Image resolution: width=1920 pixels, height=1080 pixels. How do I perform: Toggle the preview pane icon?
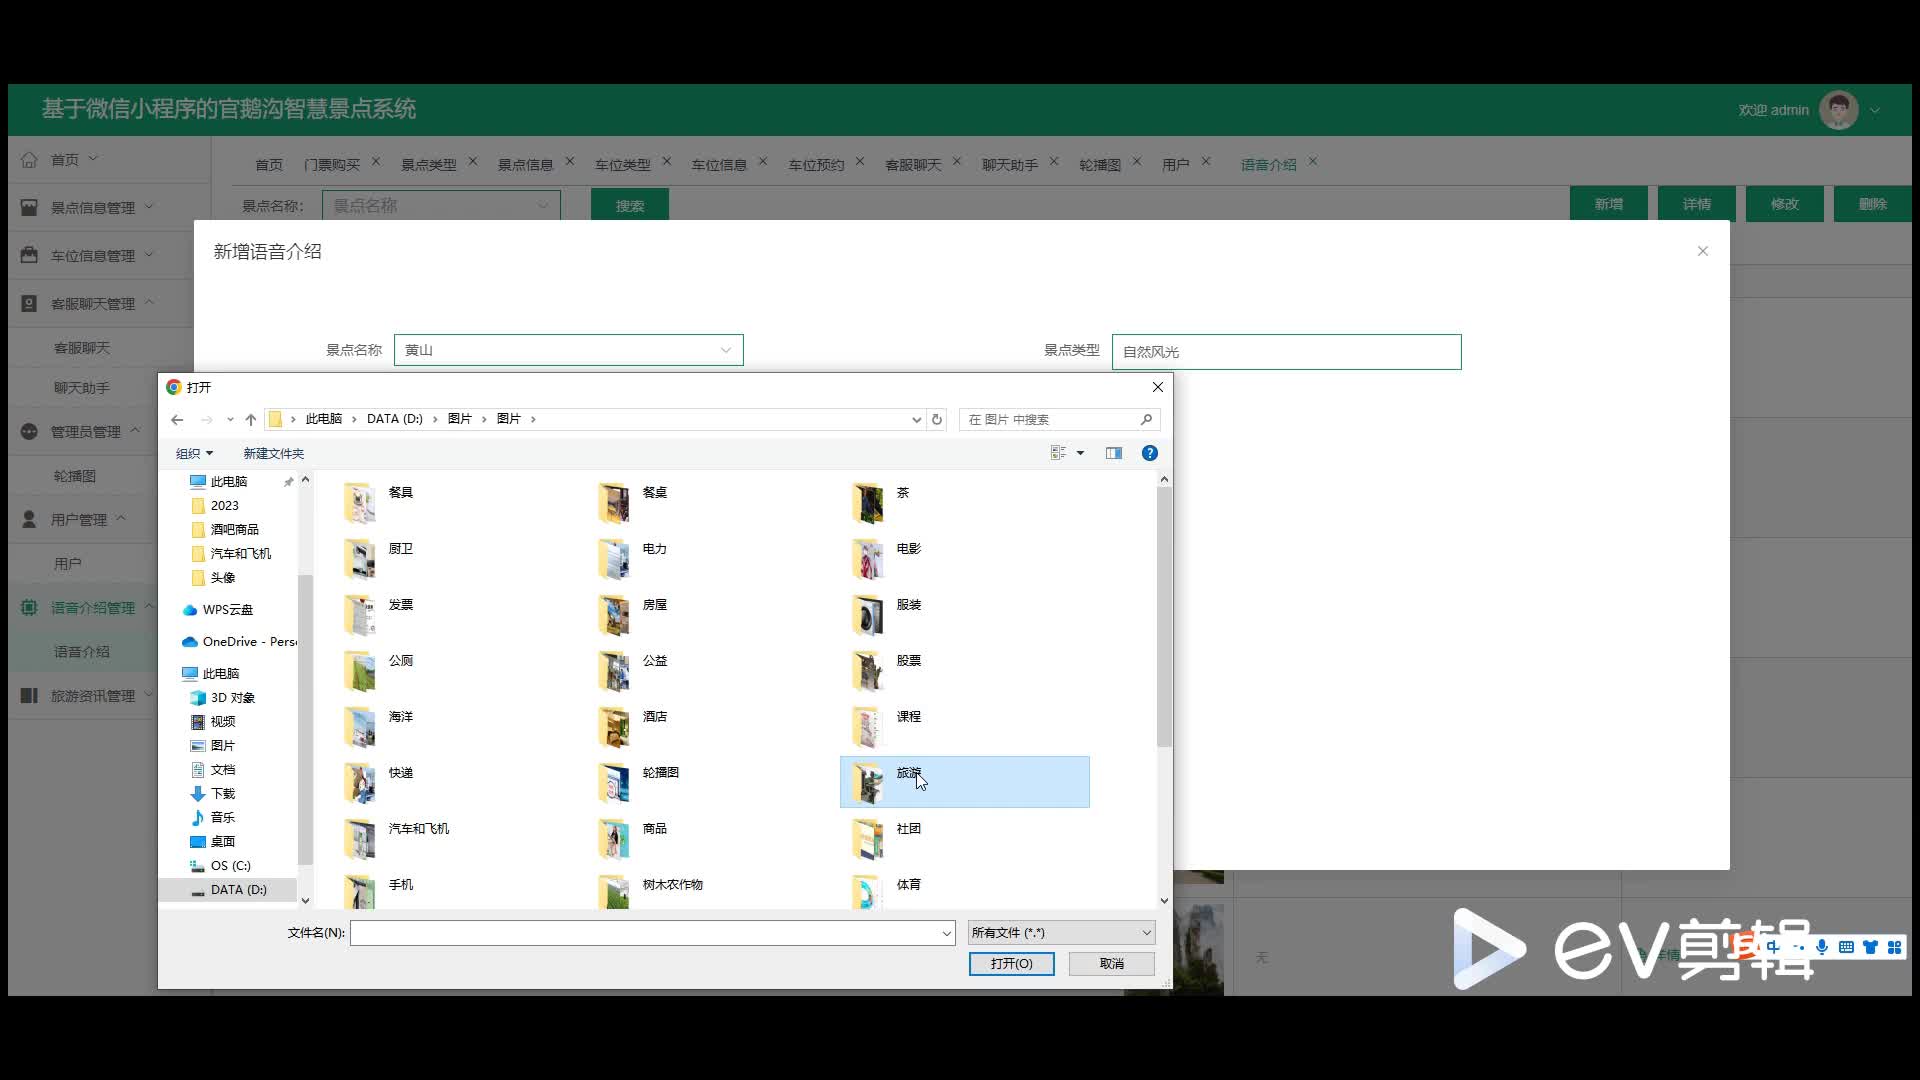1114,453
